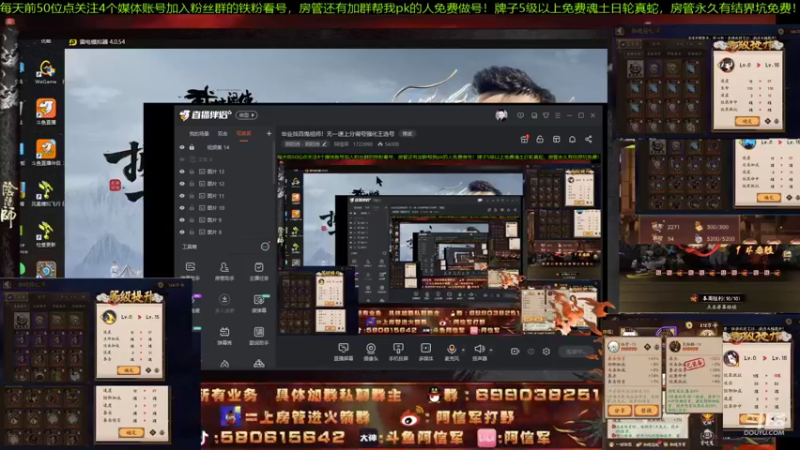The height and width of the screenshot is (450, 800).
Task: Open the 检查更新 desktop icon
Action: pyautogui.click(x=45, y=235)
